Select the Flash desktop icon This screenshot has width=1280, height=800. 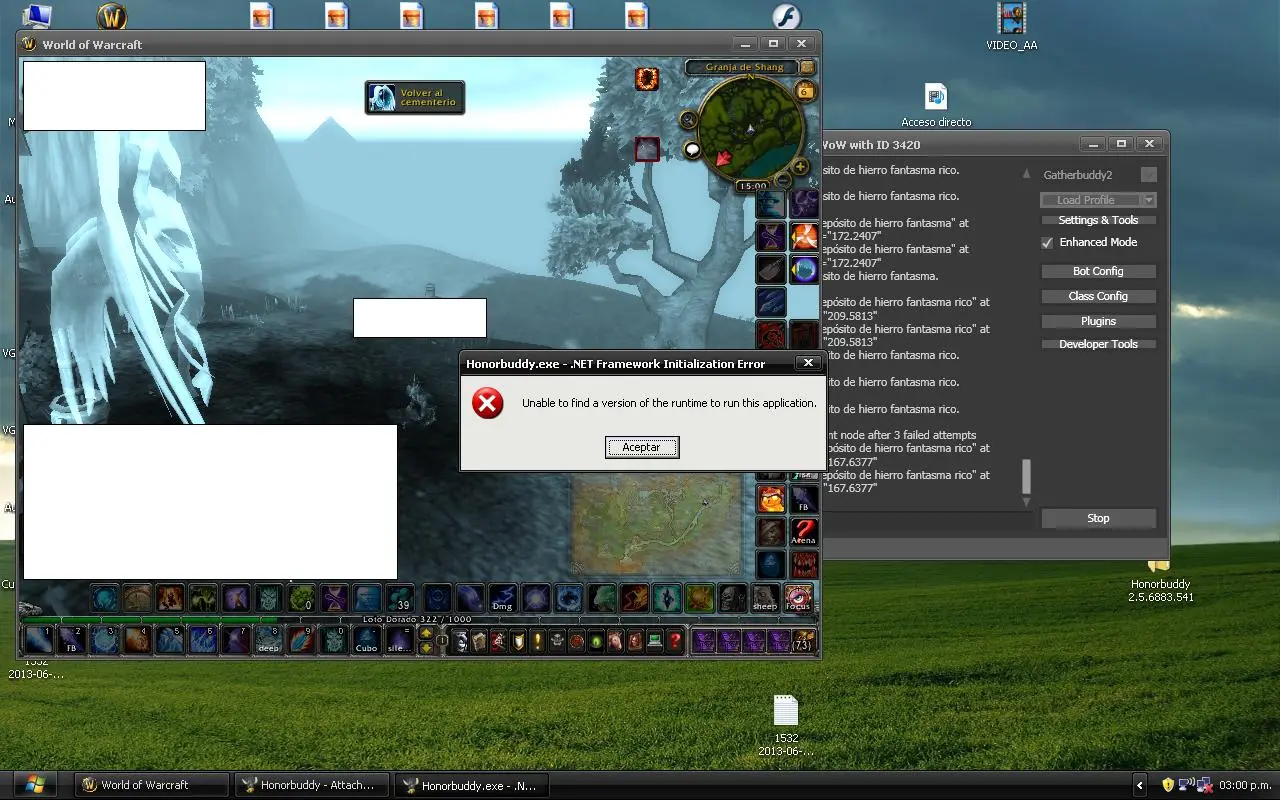click(x=787, y=16)
